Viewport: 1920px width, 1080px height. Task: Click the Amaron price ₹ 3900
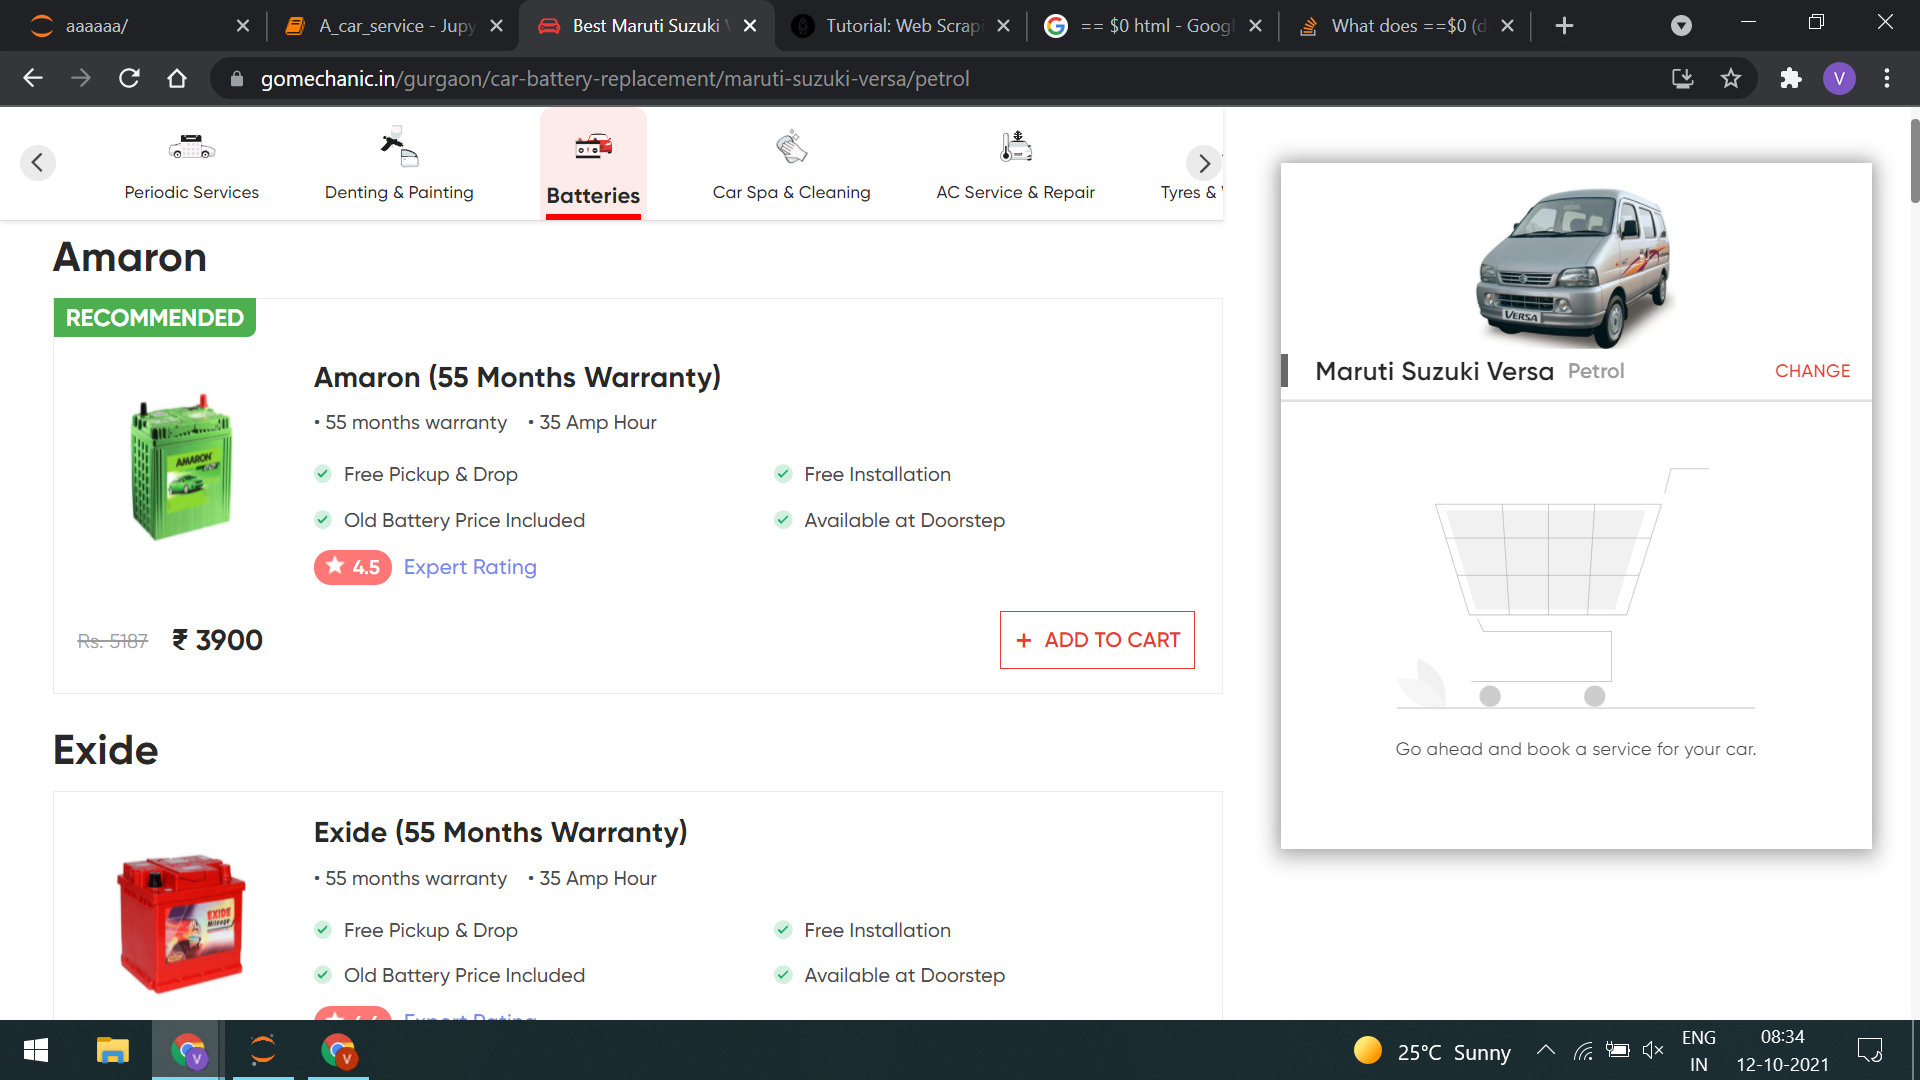tap(217, 640)
